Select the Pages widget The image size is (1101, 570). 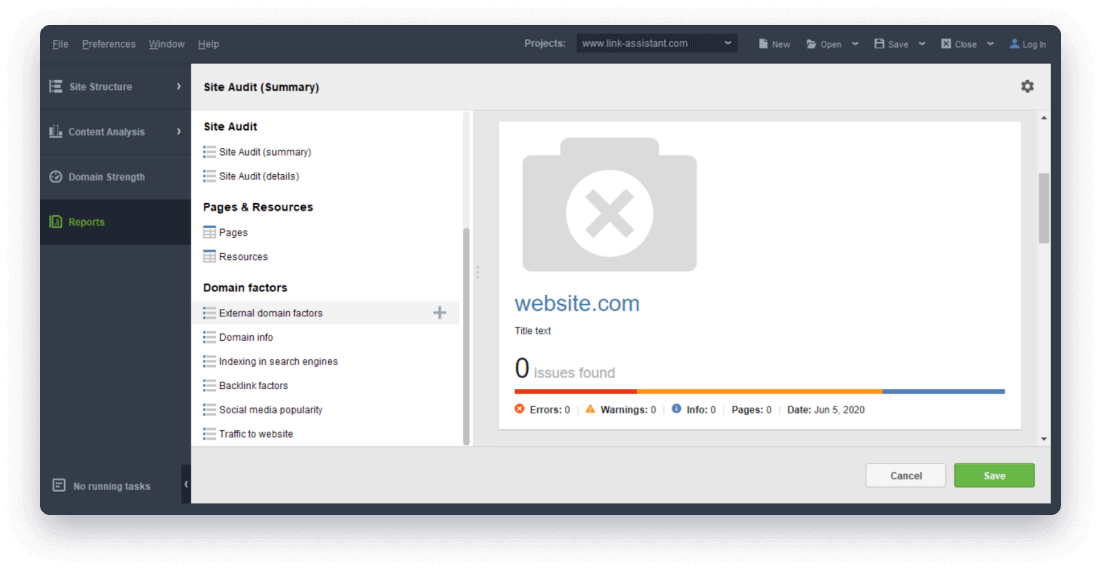325,232
